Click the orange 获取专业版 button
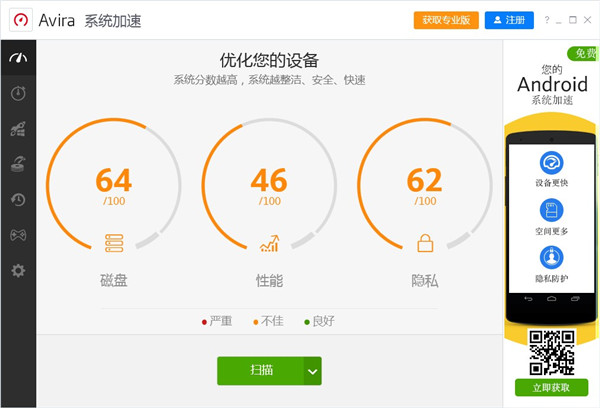The height and width of the screenshot is (408, 600). pyautogui.click(x=445, y=20)
